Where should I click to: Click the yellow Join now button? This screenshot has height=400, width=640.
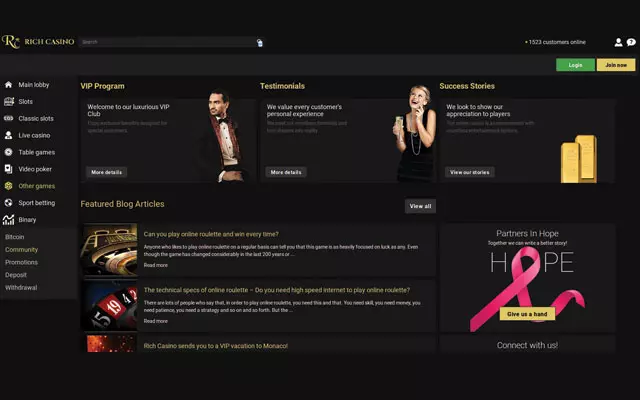(x=616, y=65)
